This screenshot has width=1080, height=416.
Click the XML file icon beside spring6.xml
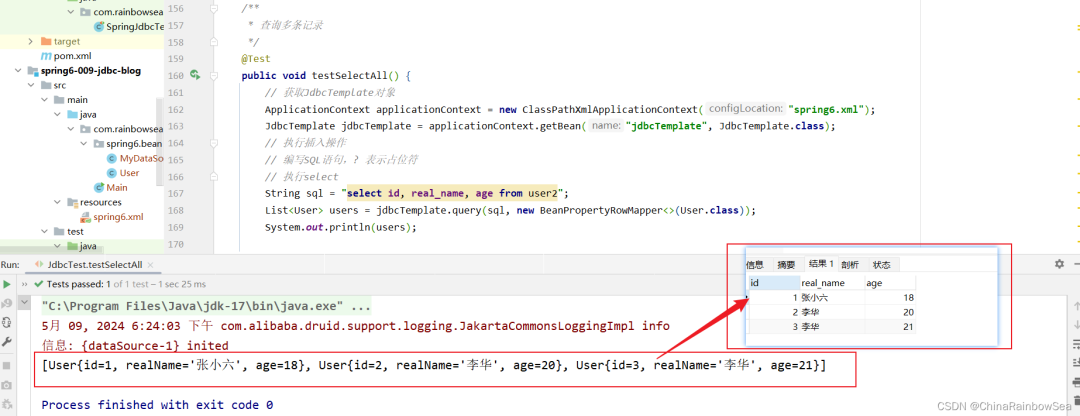pos(86,217)
